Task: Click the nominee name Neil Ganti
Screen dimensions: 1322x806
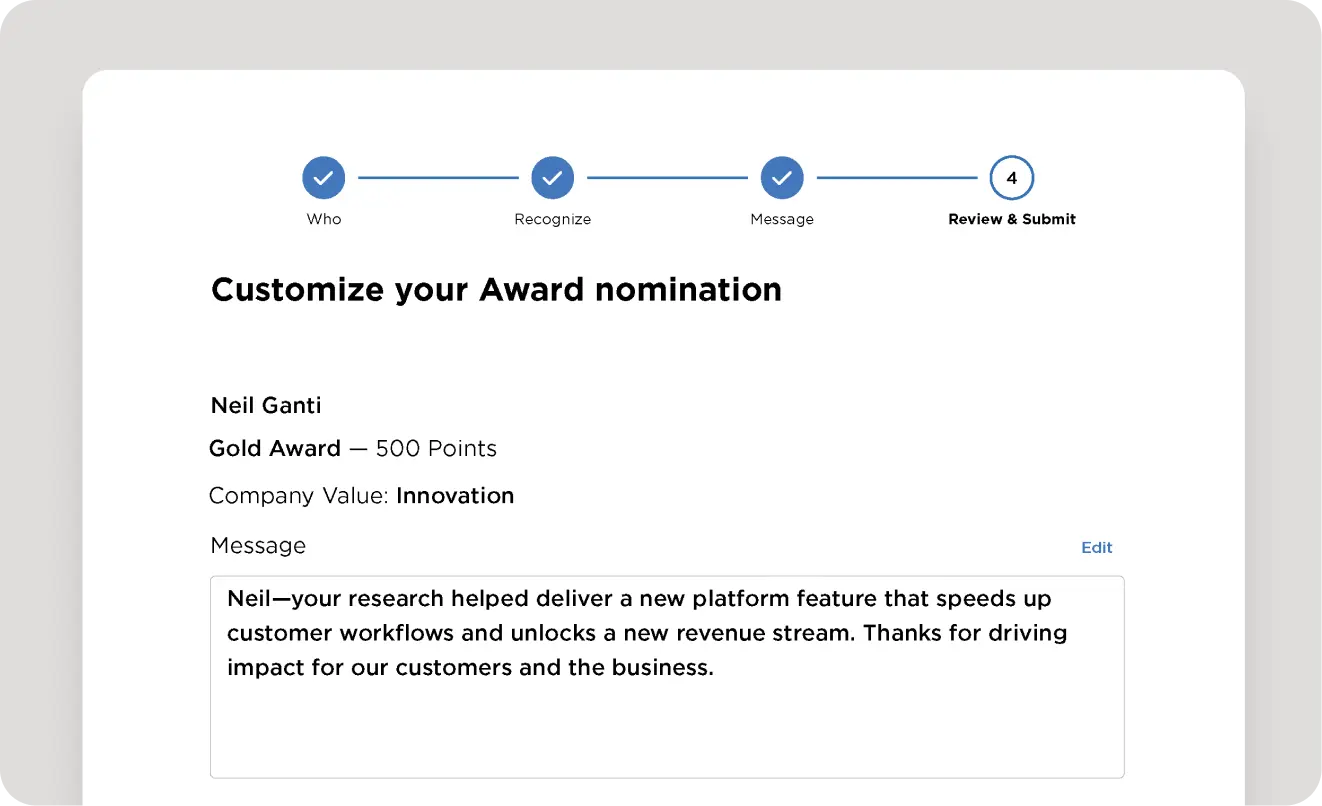Action: click(x=266, y=405)
